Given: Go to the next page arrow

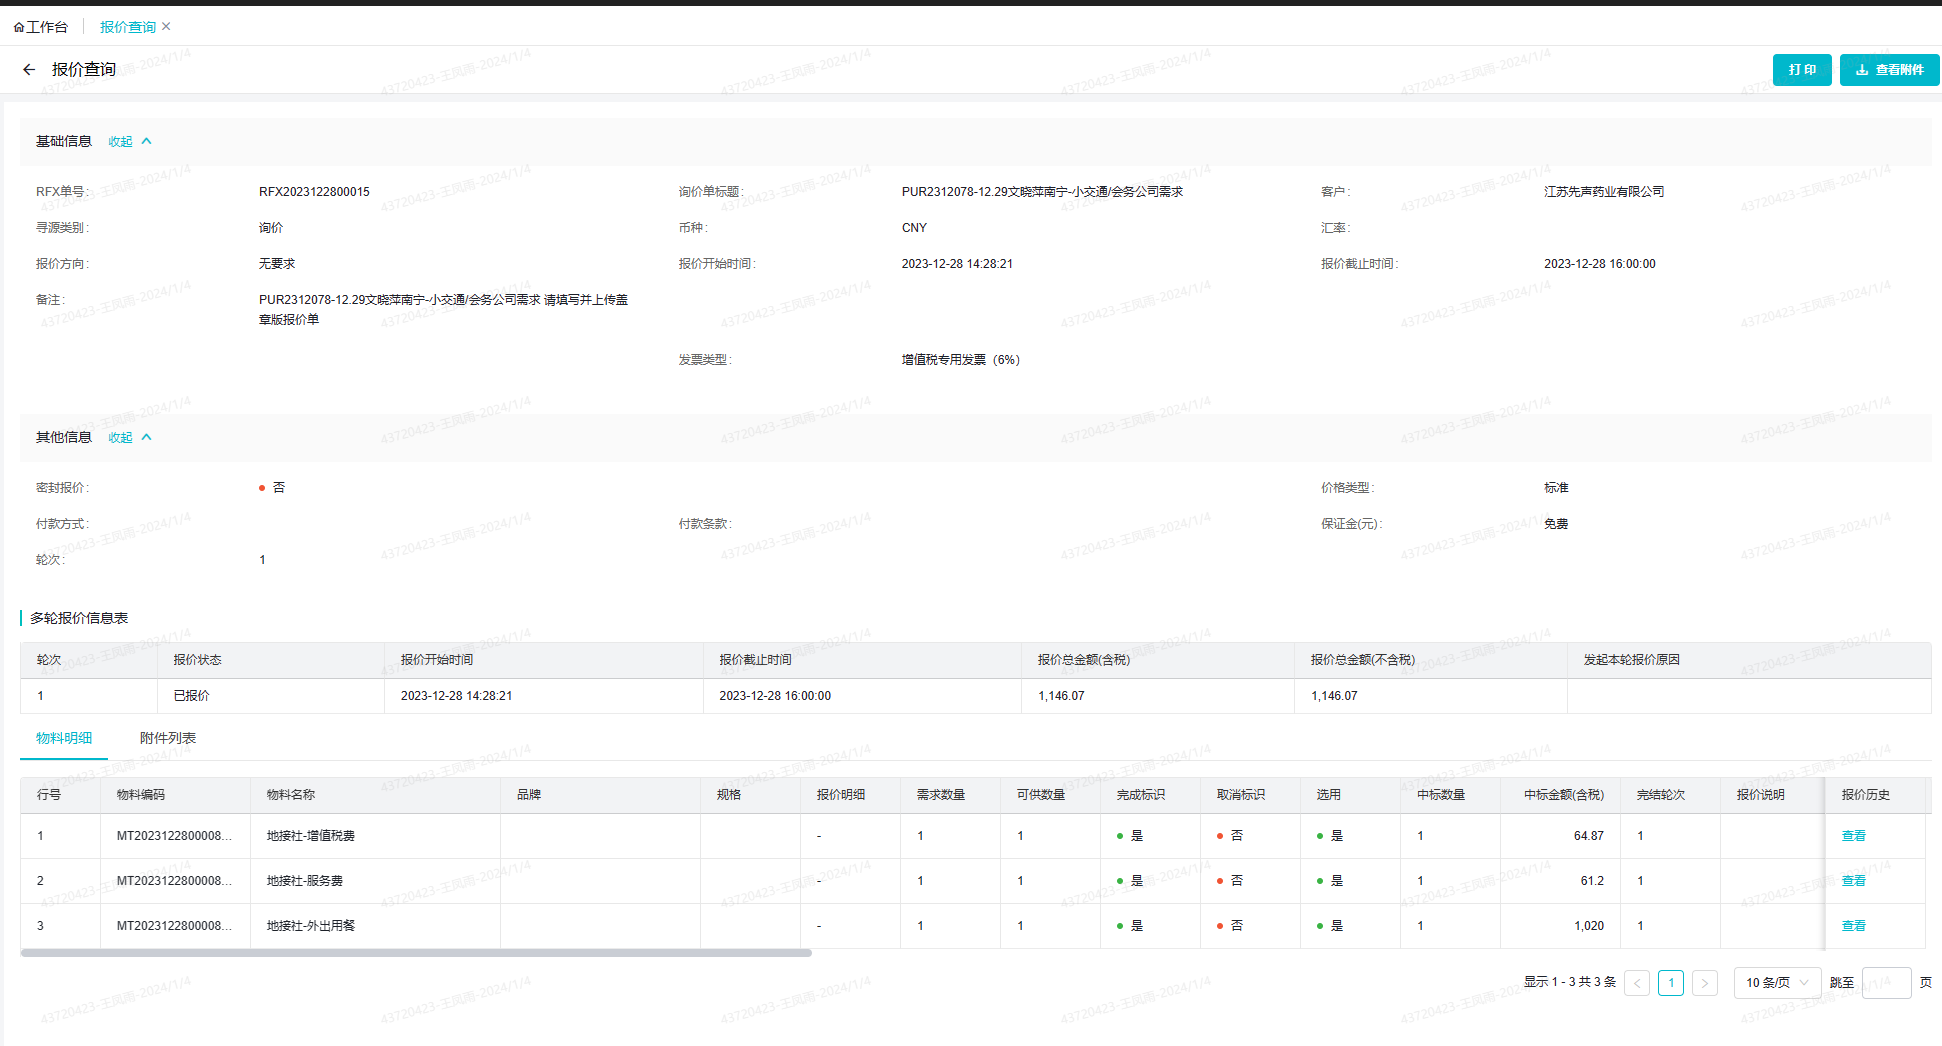Looking at the screenshot, I should 1705,983.
